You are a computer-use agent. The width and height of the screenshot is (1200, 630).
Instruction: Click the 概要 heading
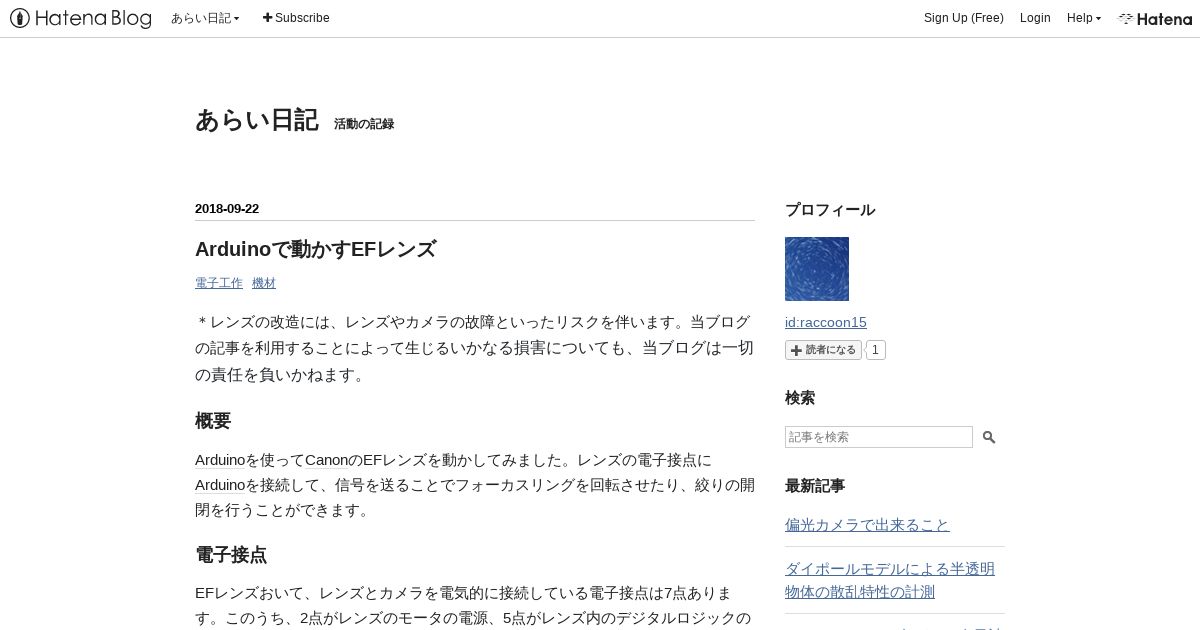[x=213, y=421]
